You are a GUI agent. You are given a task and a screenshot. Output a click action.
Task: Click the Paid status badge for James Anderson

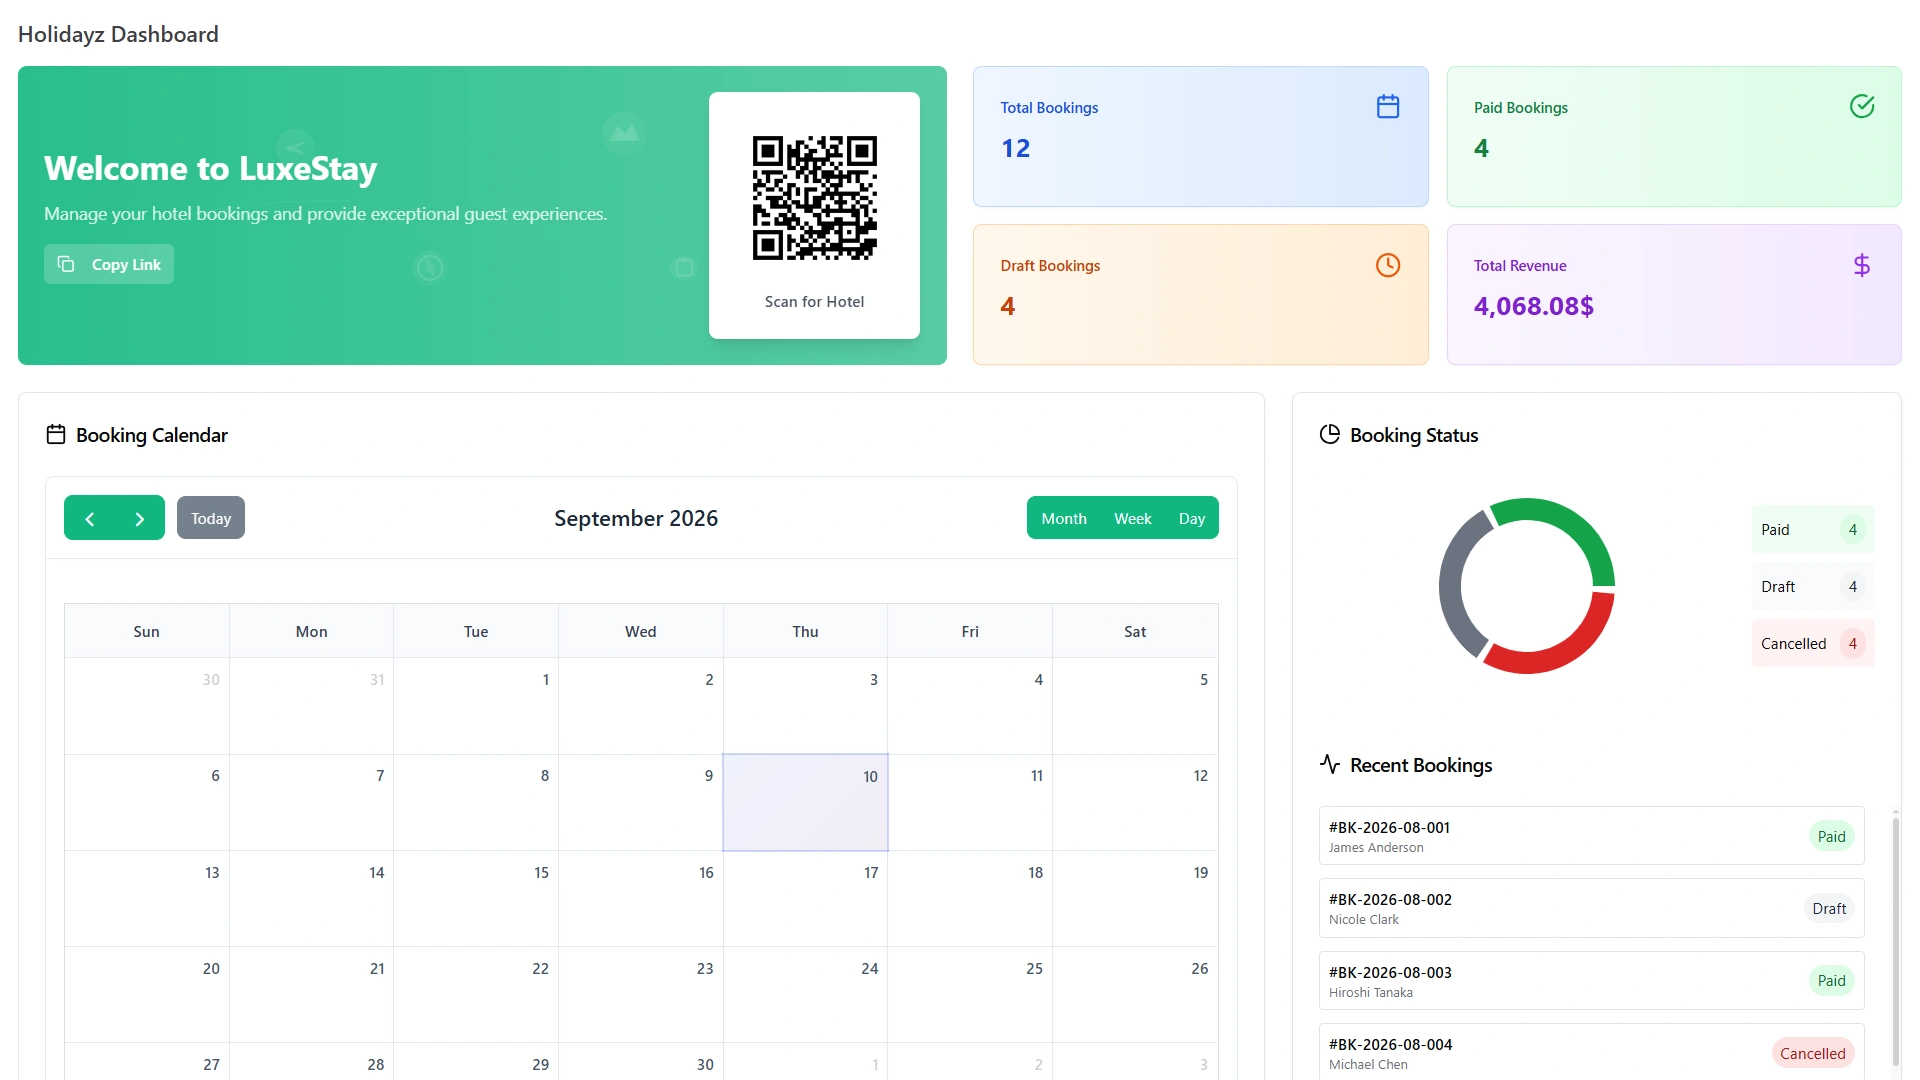point(1831,836)
